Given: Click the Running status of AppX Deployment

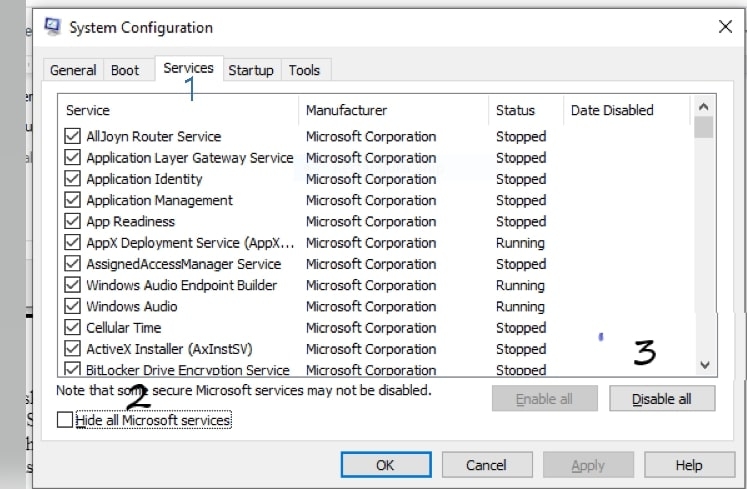Looking at the screenshot, I should click(520, 243).
